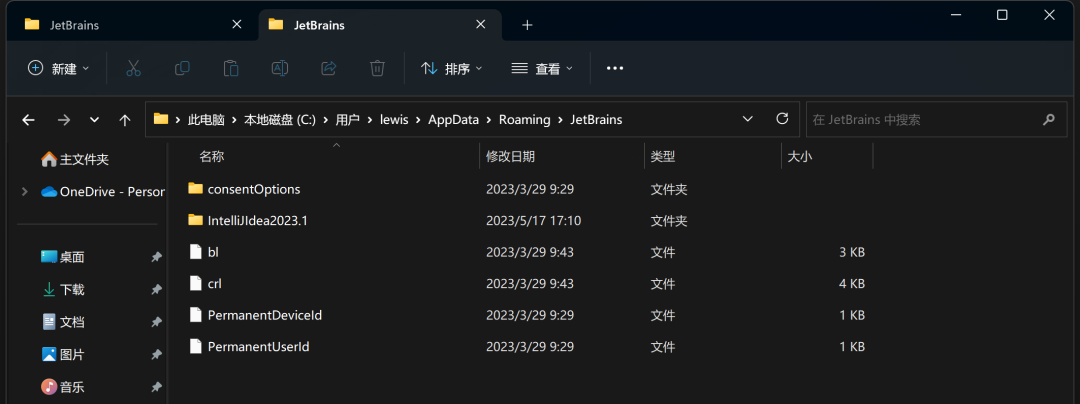Unpin Desktop (桌面) via its pin icon

pyautogui.click(x=156, y=257)
